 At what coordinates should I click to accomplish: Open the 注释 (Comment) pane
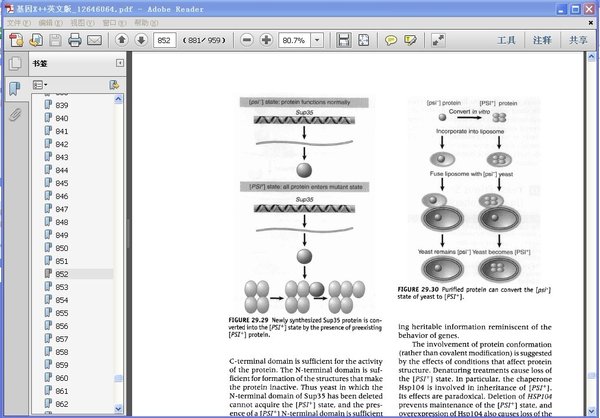[x=542, y=40]
